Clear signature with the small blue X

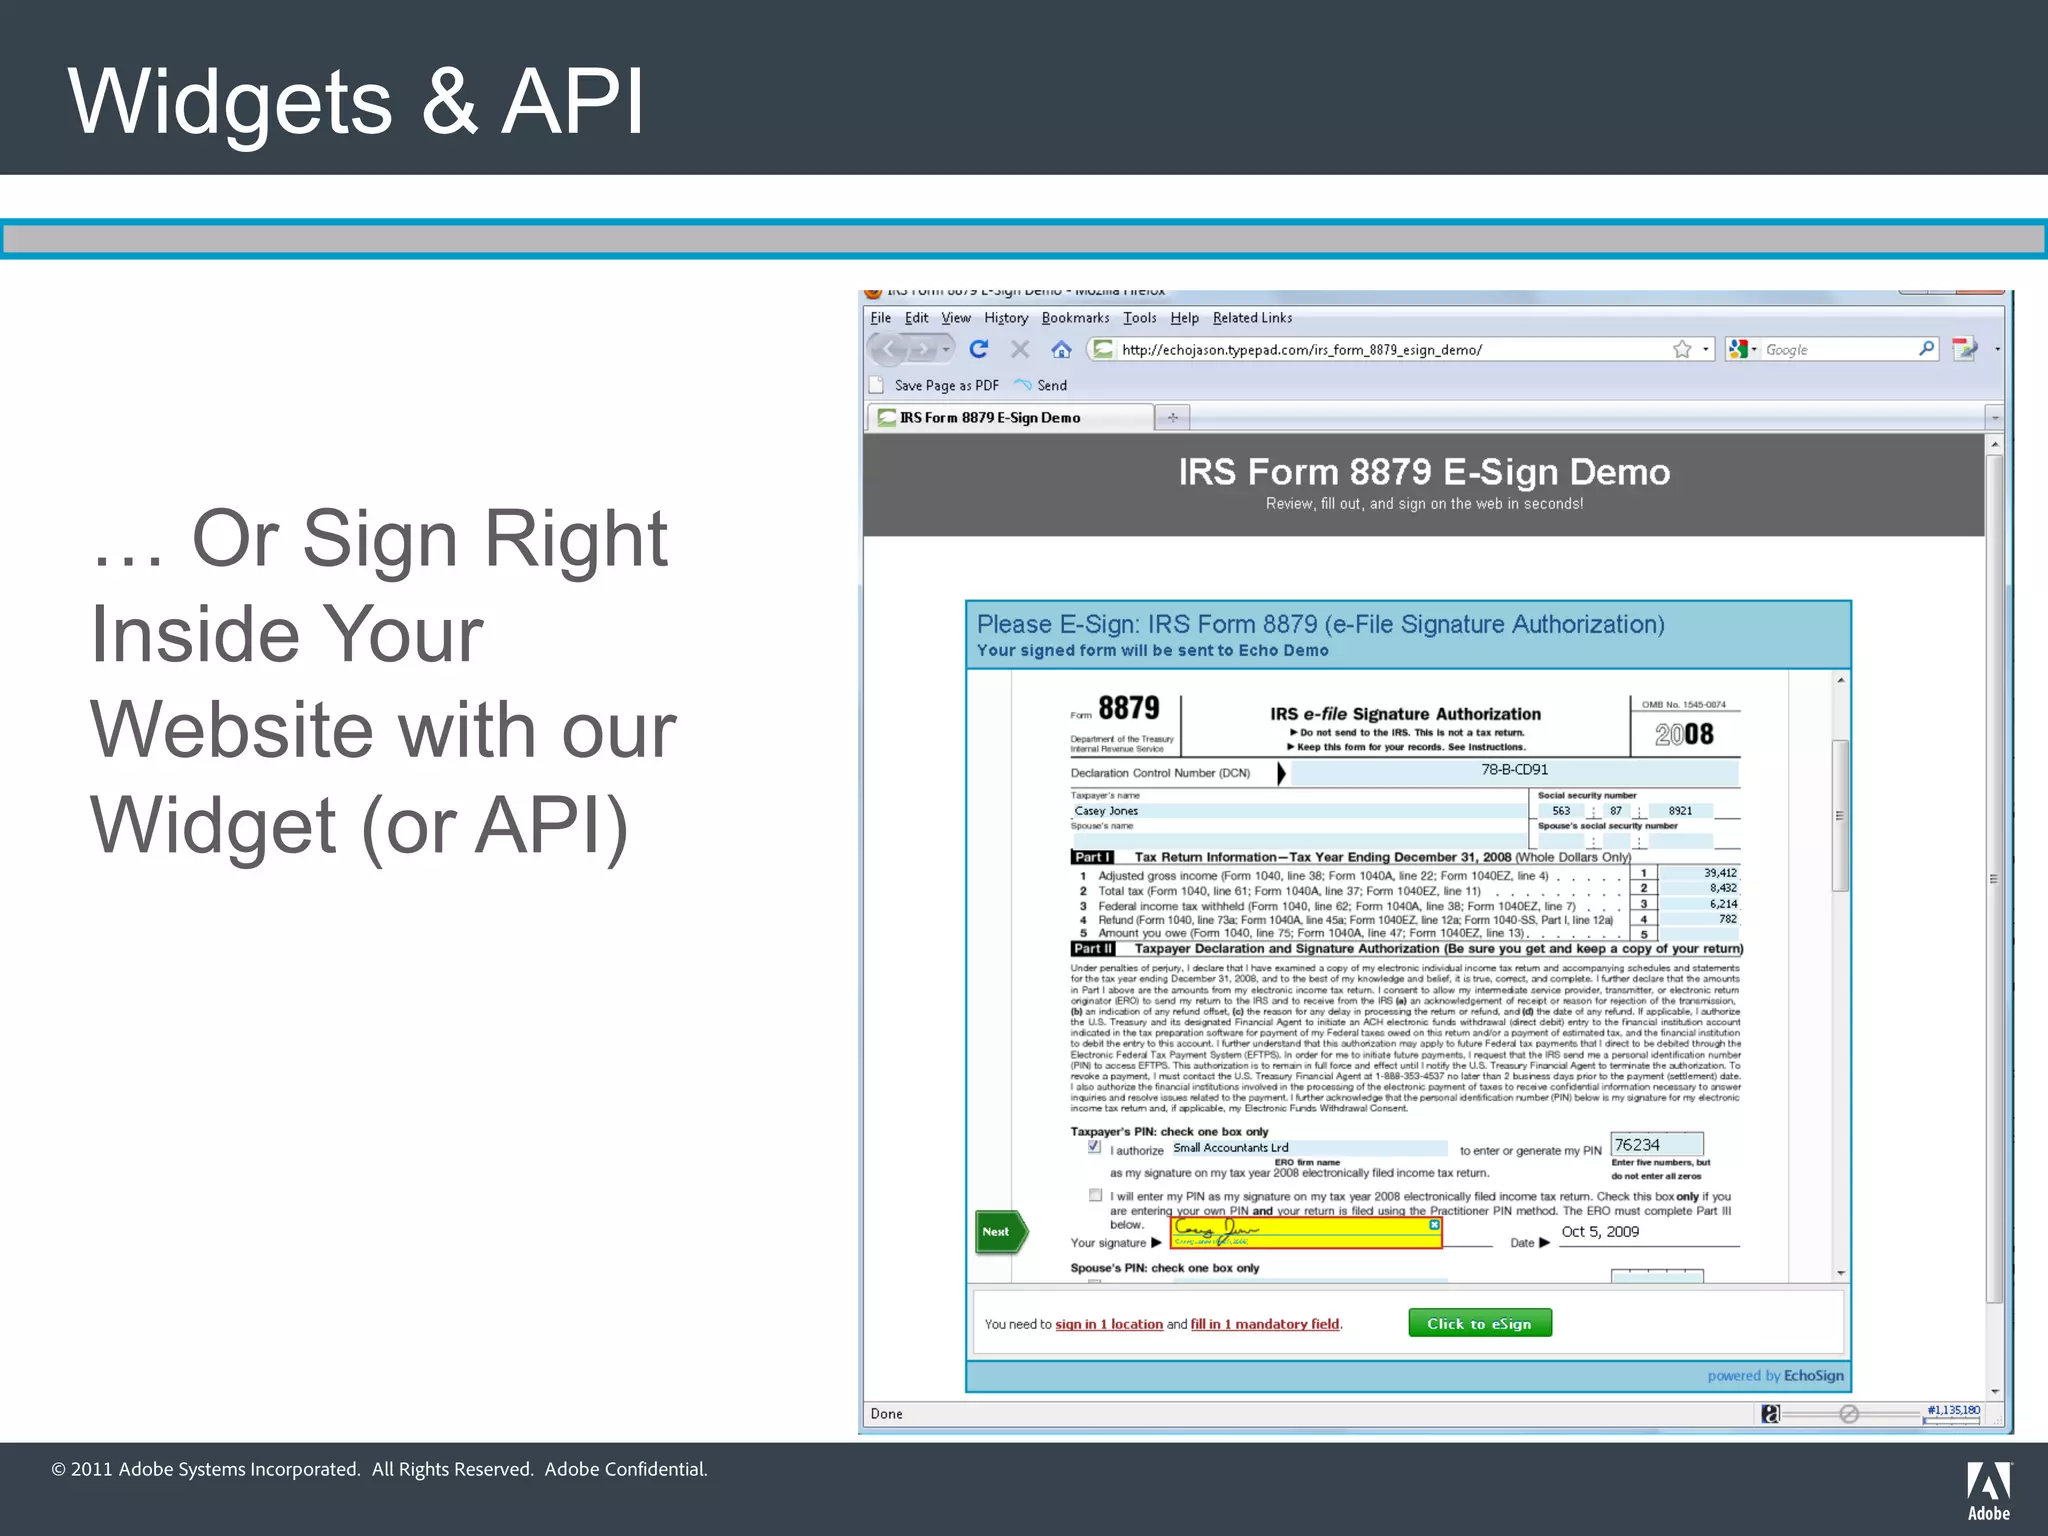click(1434, 1225)
